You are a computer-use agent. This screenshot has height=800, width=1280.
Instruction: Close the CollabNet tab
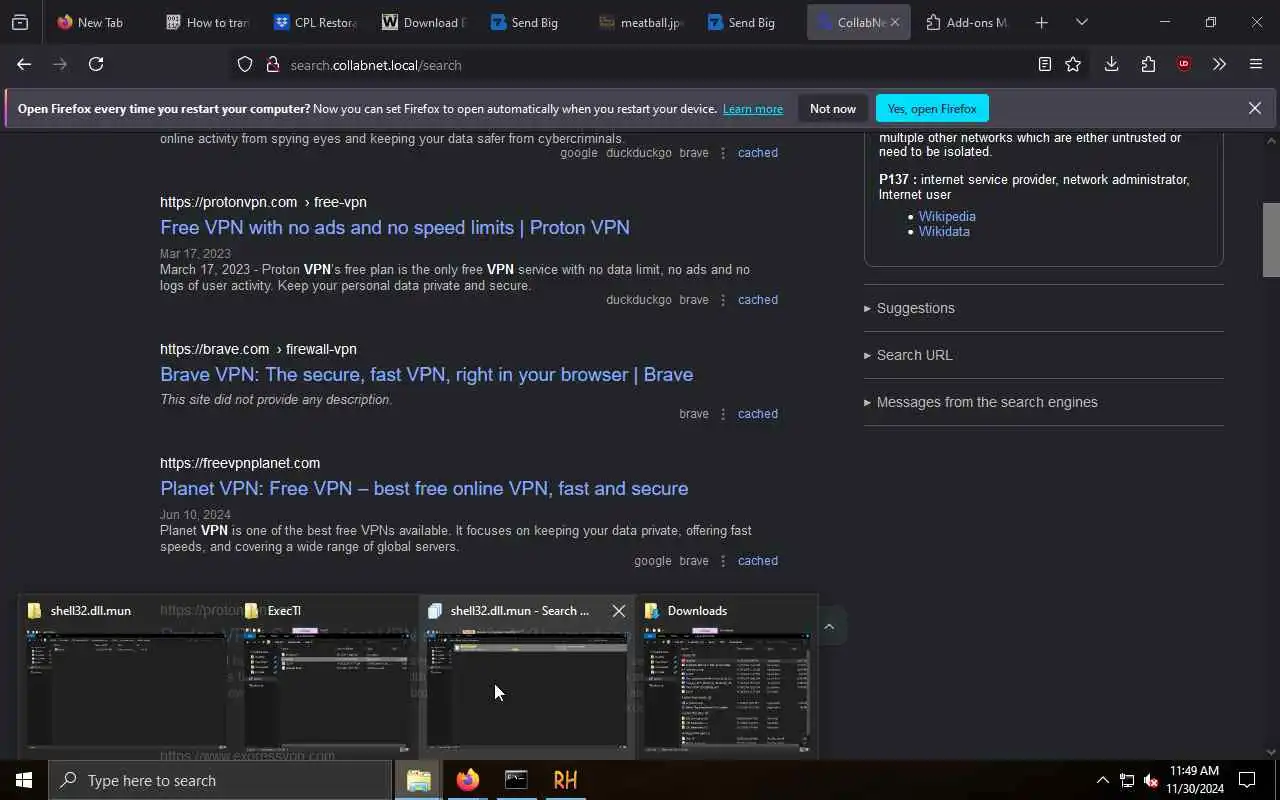[895, 22]
